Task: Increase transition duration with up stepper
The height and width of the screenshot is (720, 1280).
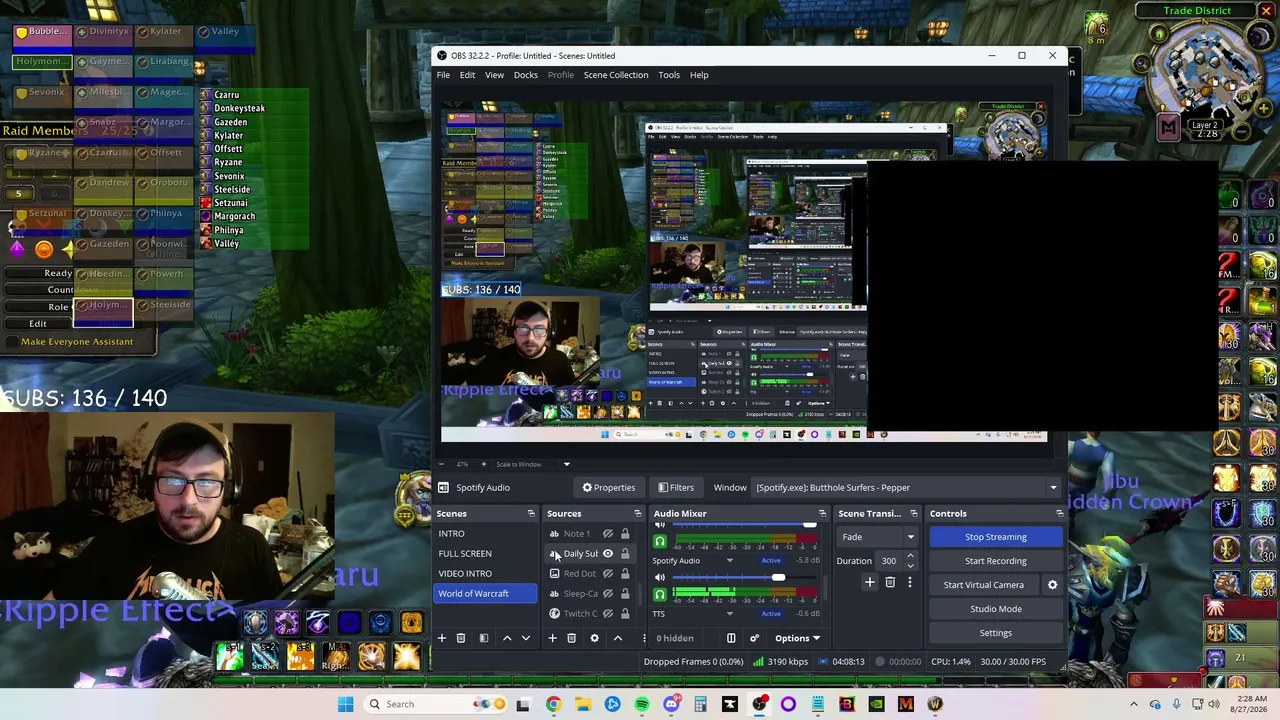Action: pos(910,557)
